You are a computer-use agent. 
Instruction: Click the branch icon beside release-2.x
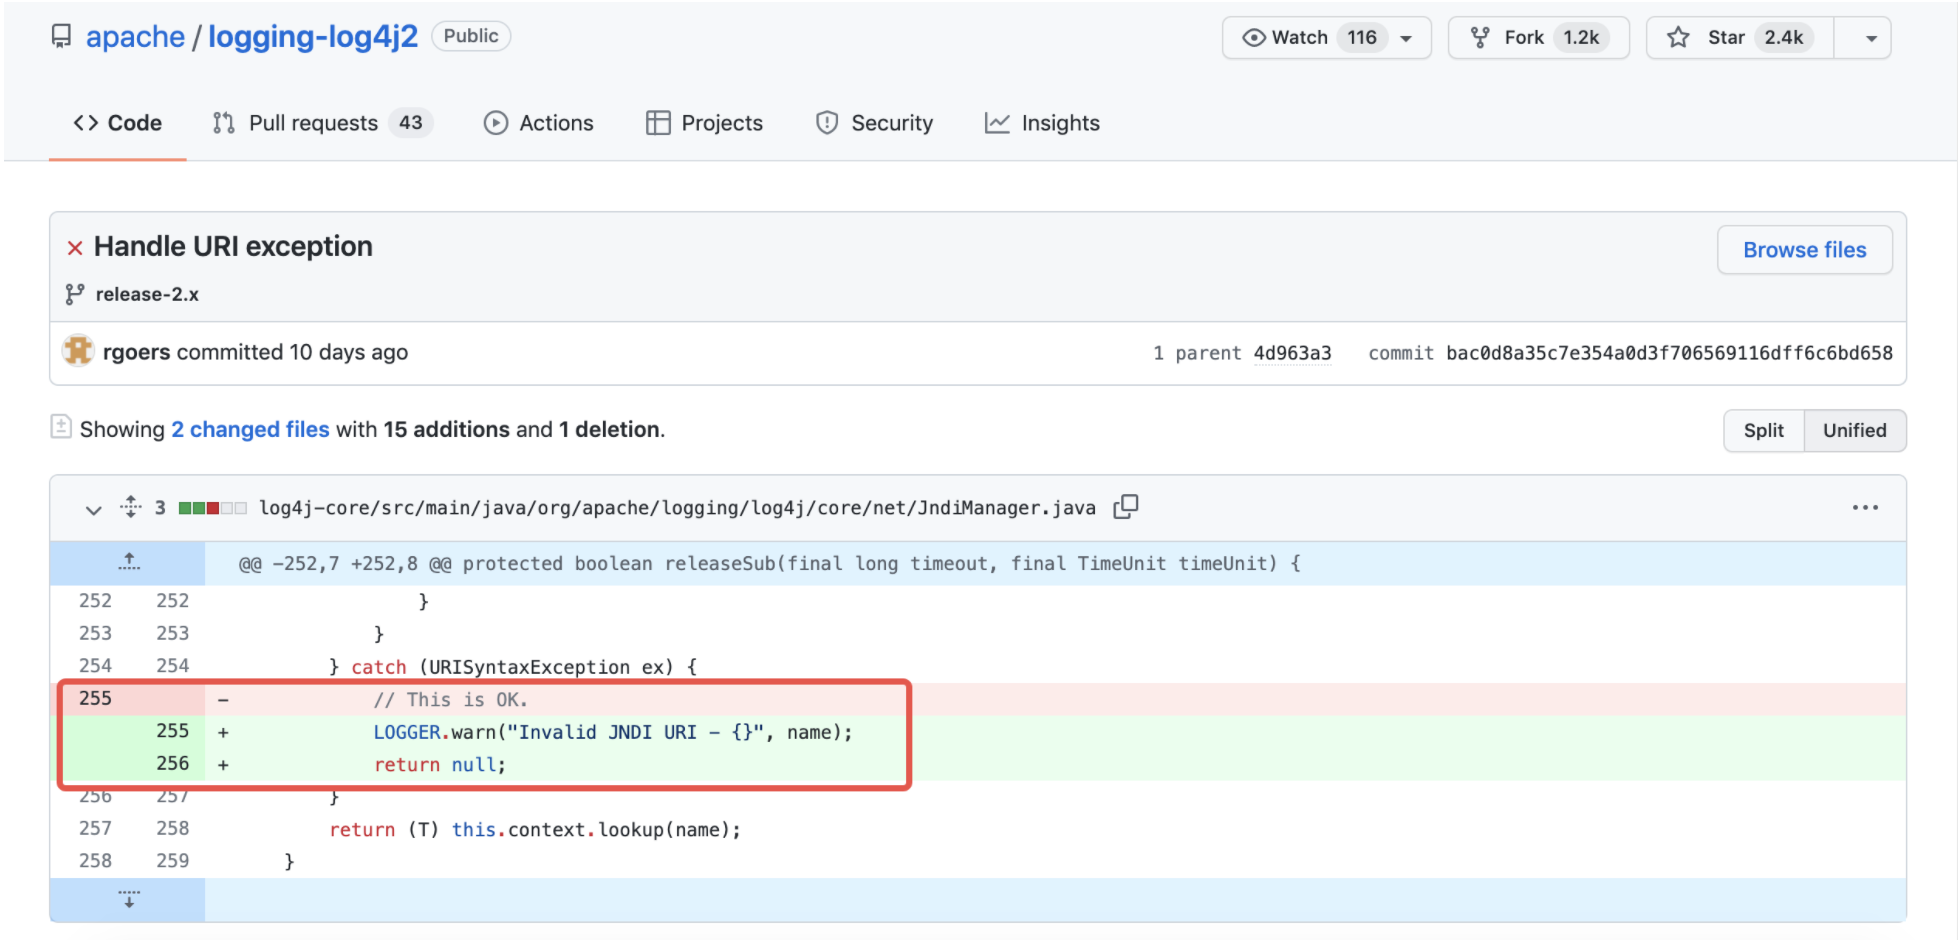point(75,294)
